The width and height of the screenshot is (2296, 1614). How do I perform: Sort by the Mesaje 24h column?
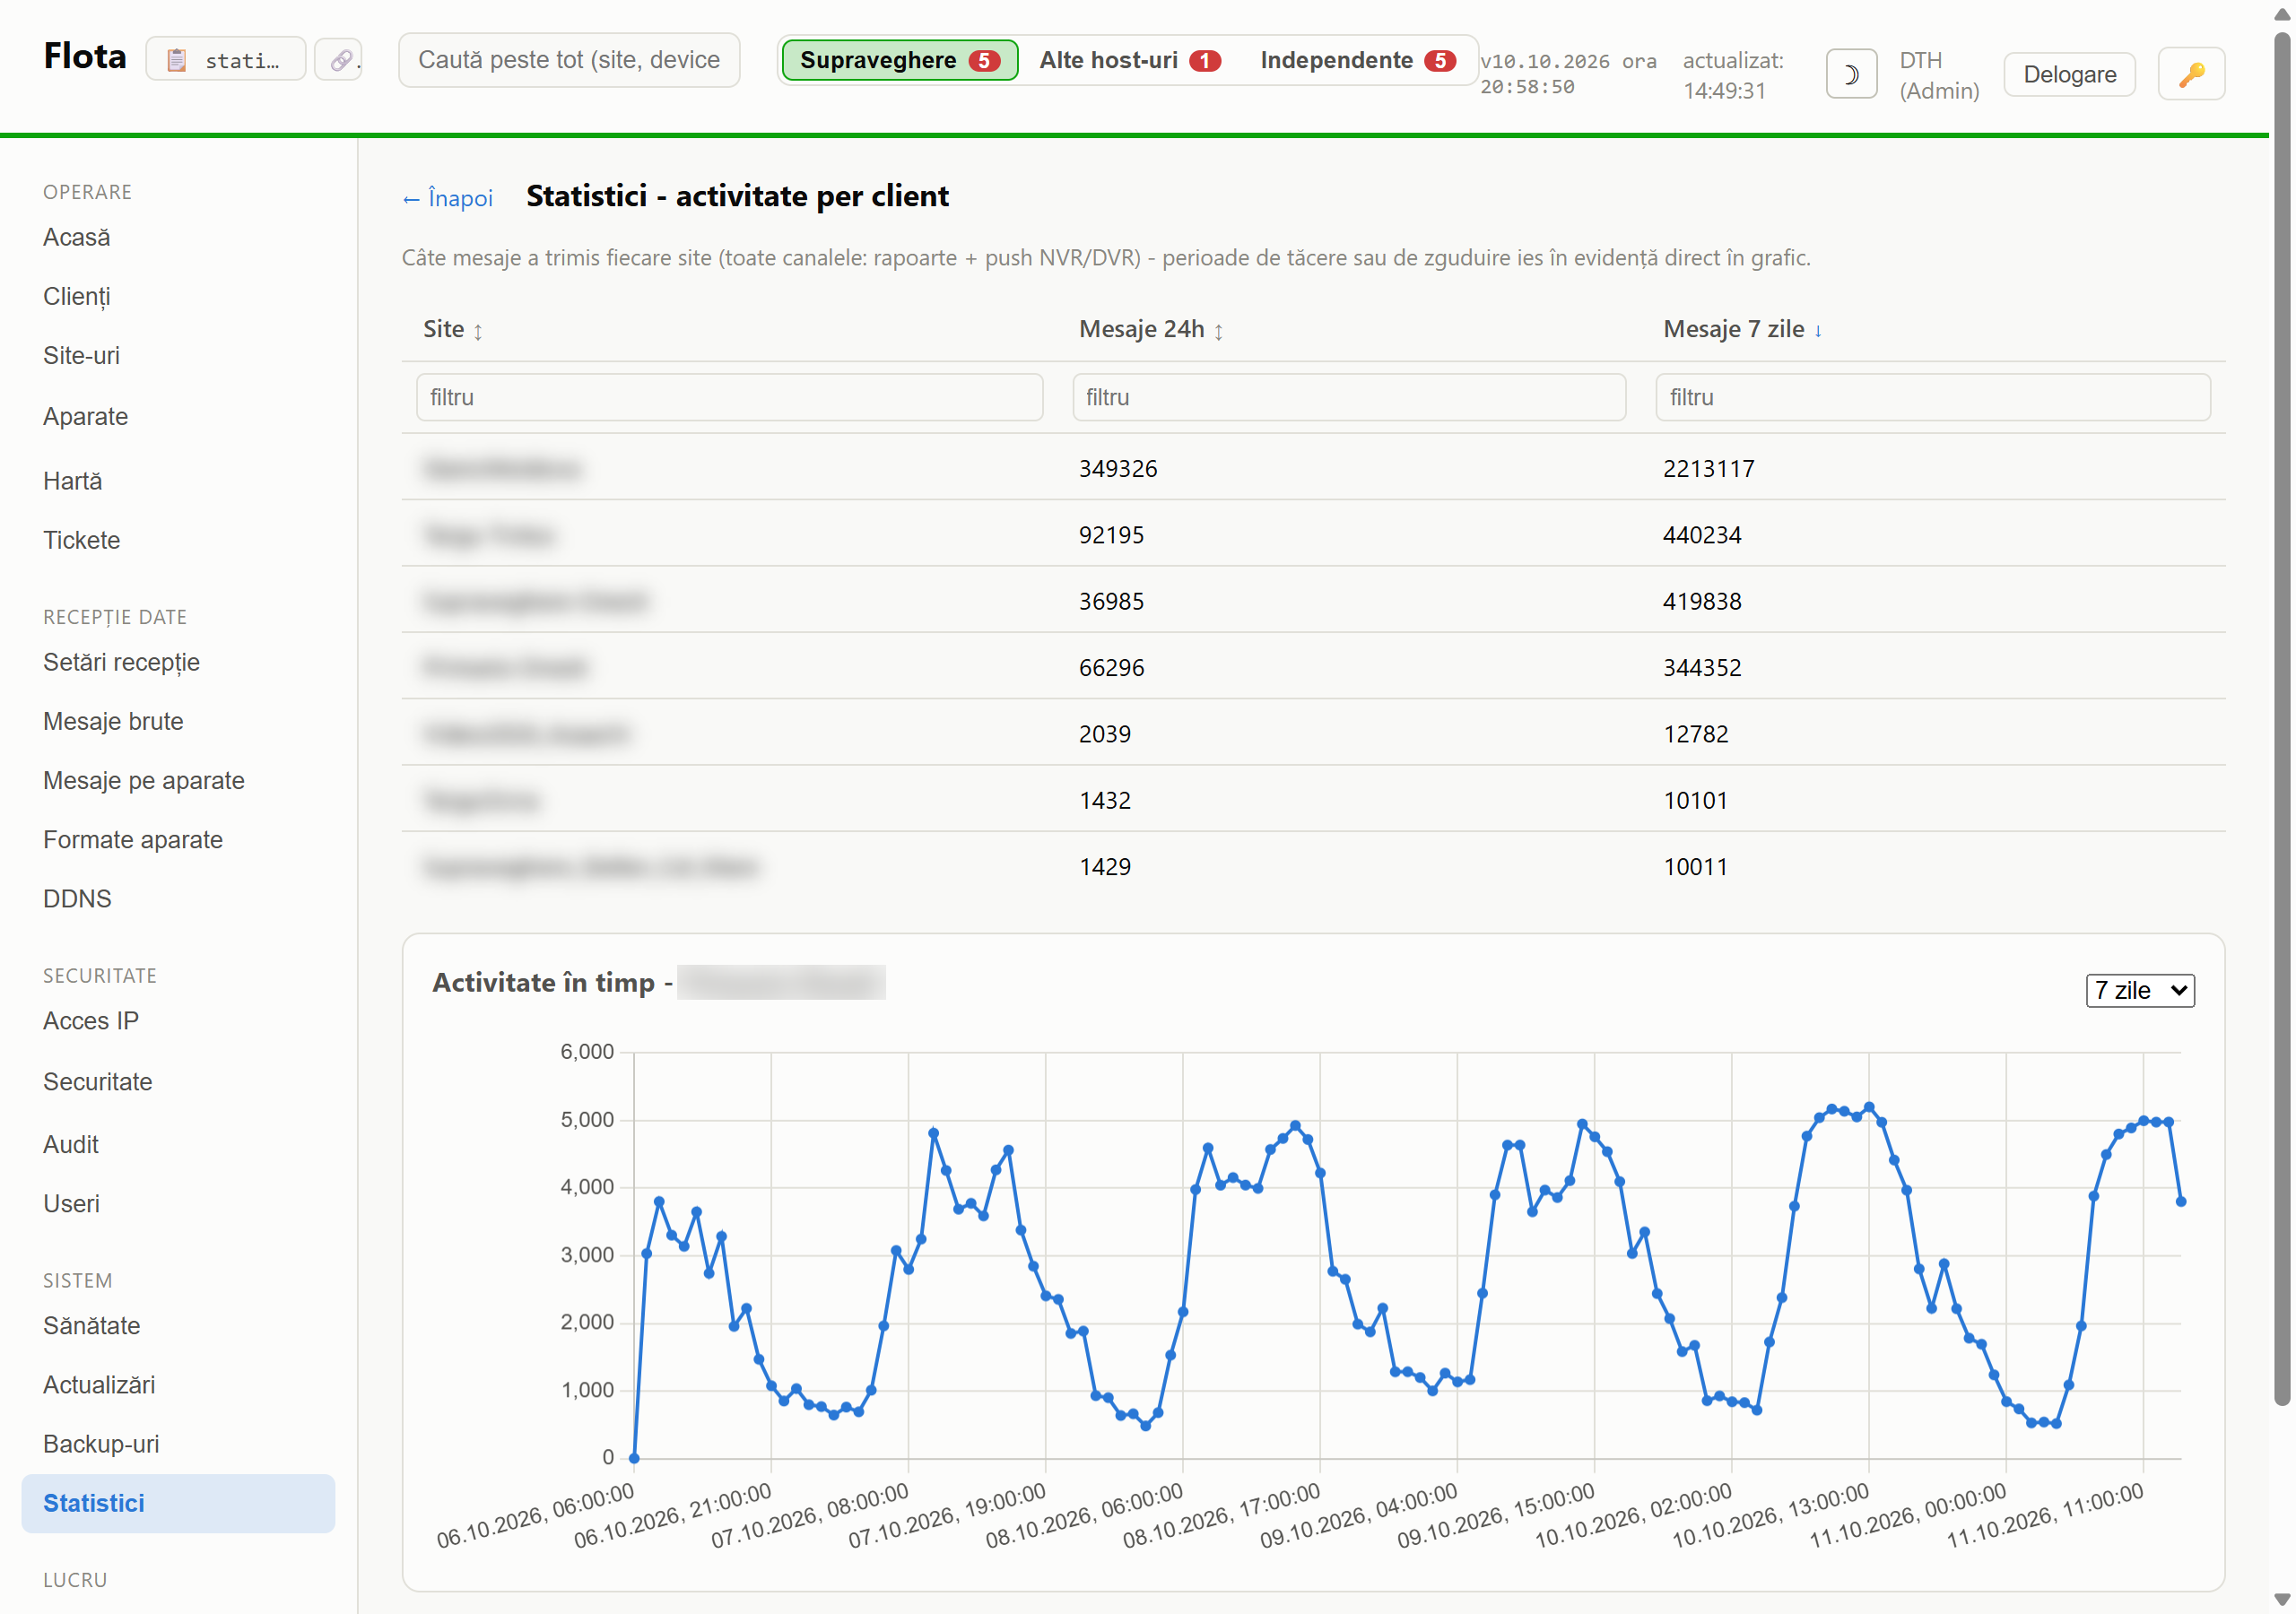click(1151, 329)
